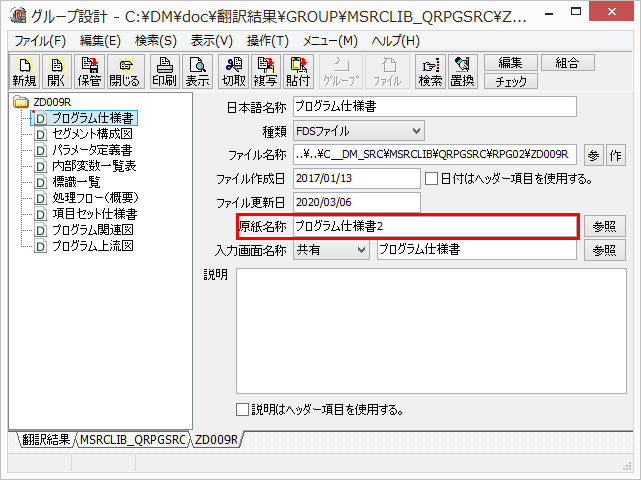Click document icon beside 項目セット仕様書
Image resolution: width=641 pixels, height=480 pixels.
click(40, 214)
